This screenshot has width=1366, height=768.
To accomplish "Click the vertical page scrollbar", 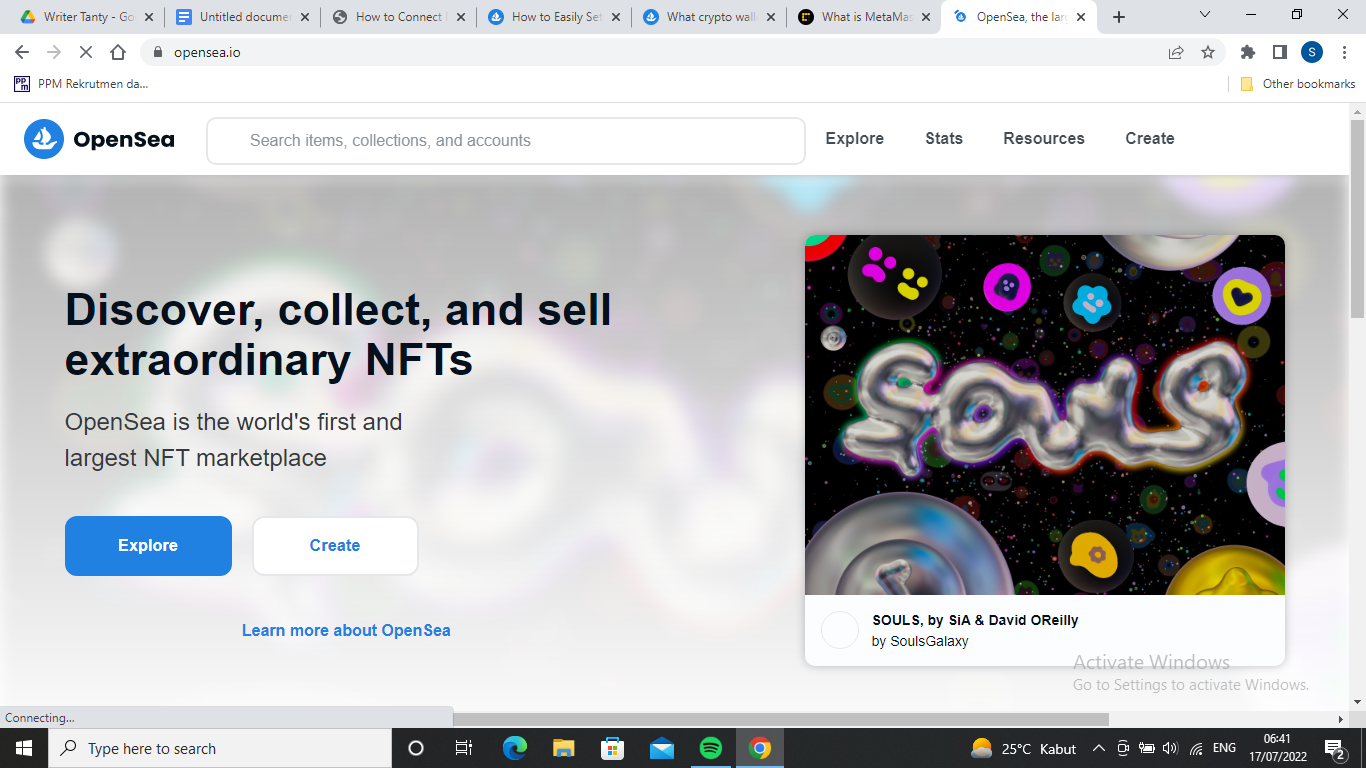I will 1357,220.
